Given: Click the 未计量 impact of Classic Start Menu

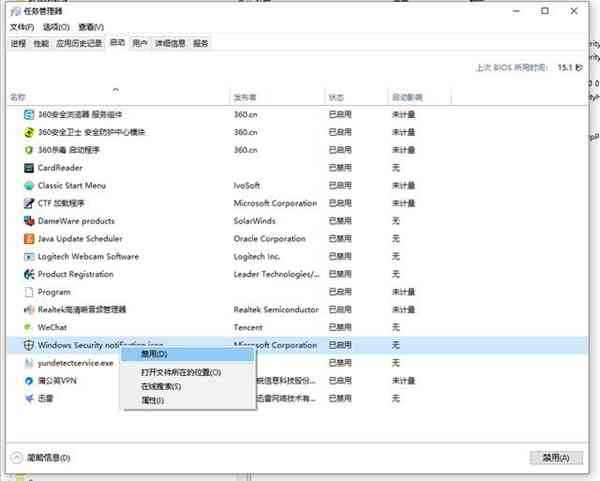Looking at the screenshot, I should click(404, 186).
